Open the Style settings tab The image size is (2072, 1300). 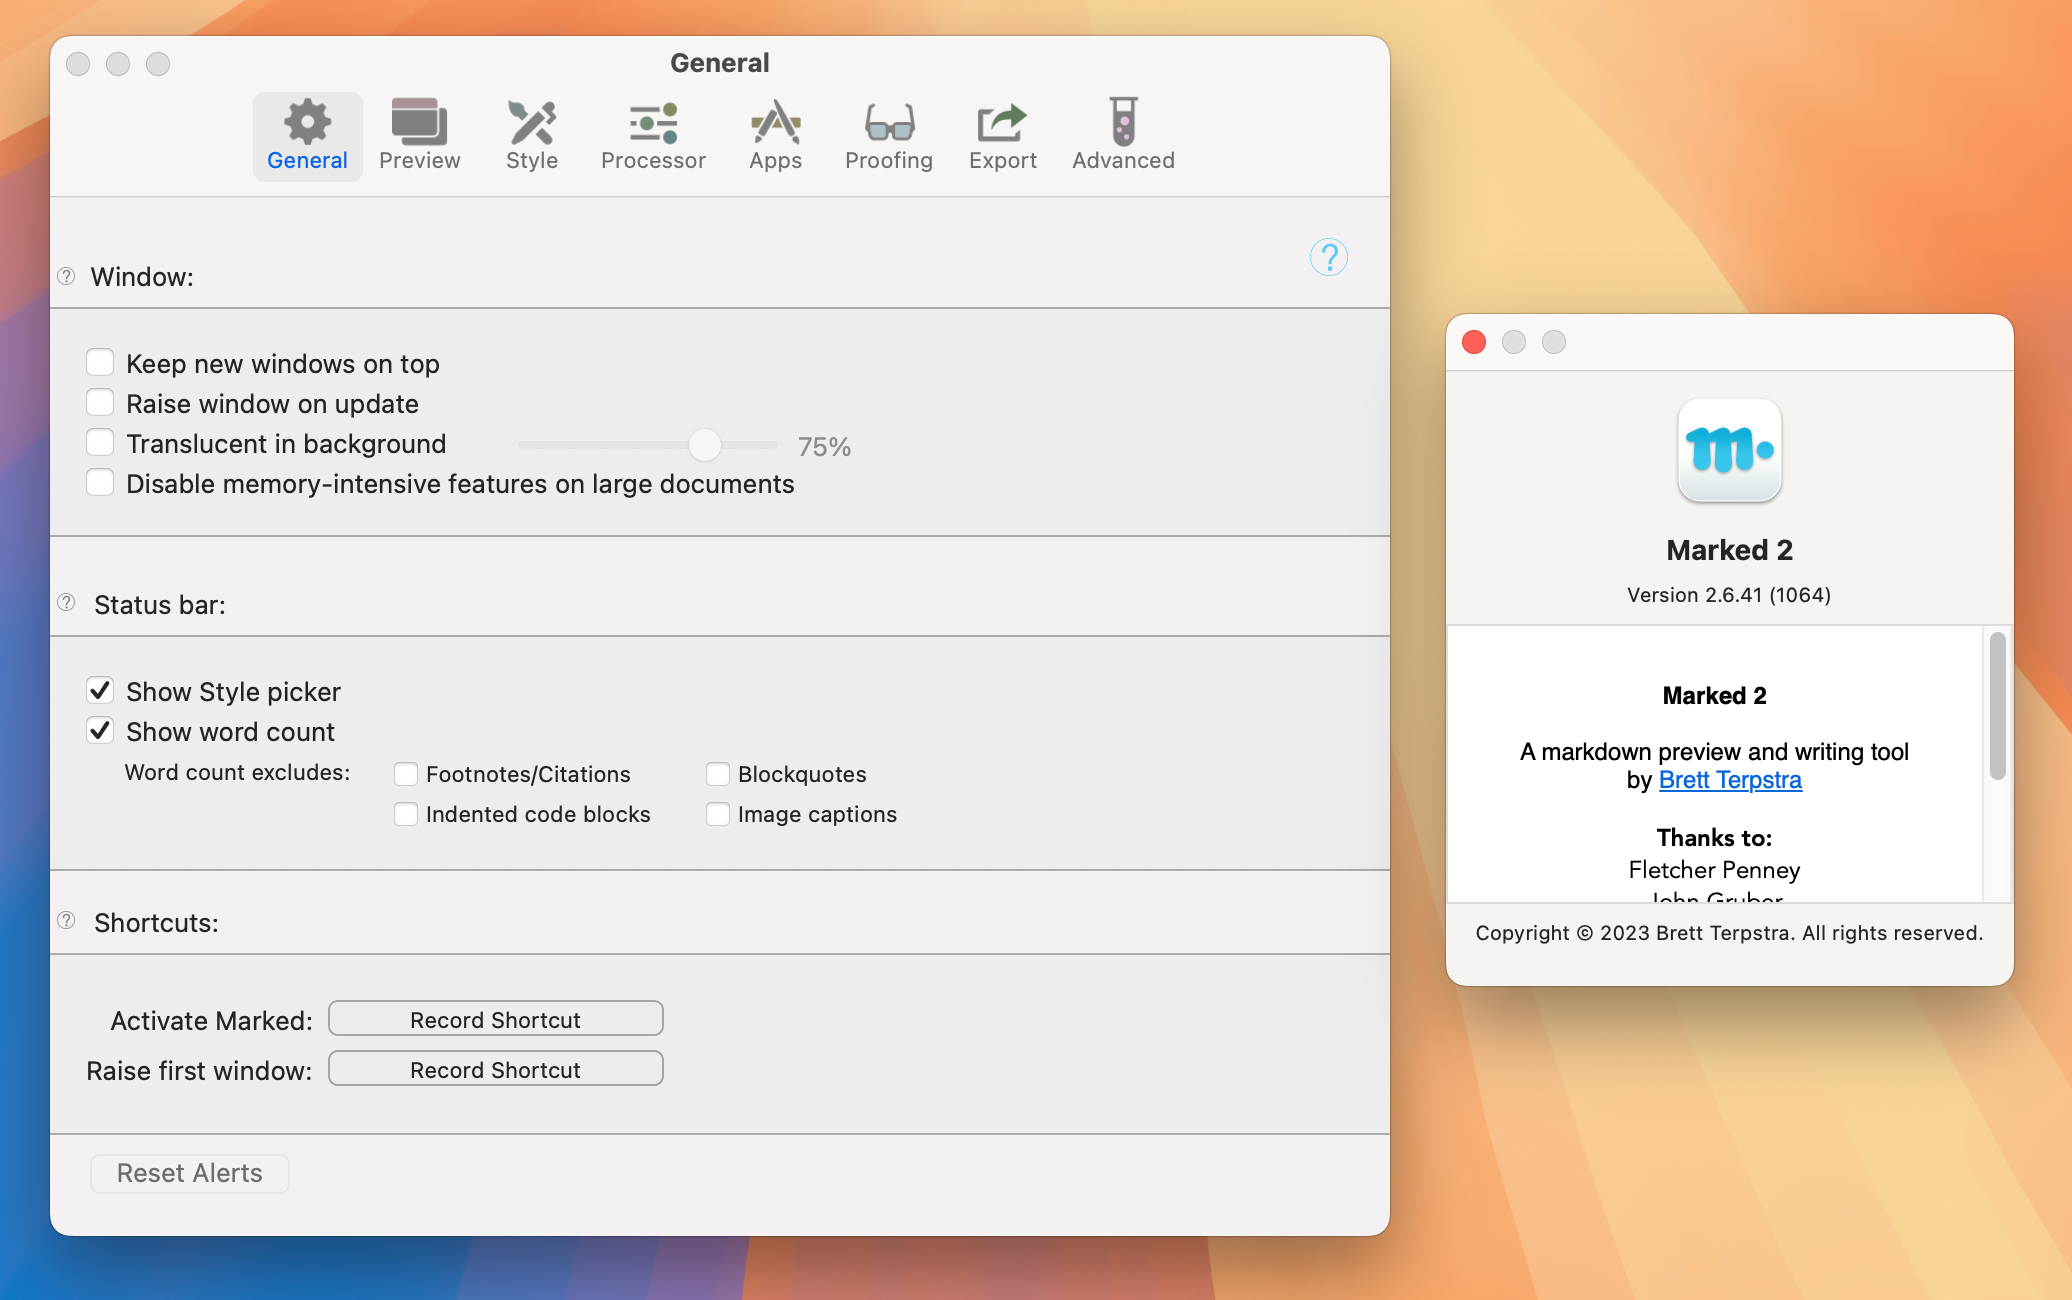pos(531,133)
